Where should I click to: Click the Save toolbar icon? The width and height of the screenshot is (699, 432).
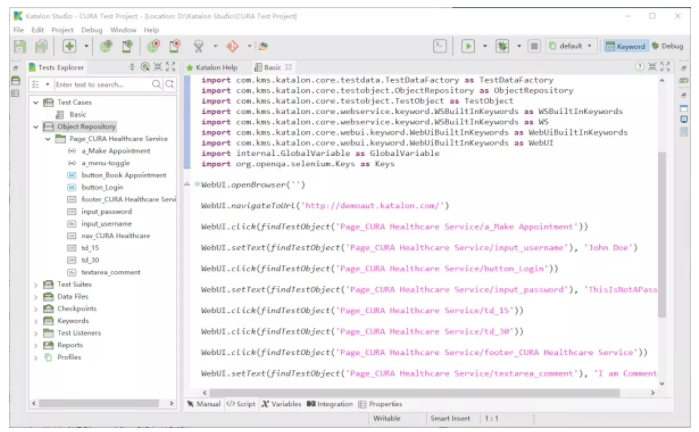click(20, 46)
